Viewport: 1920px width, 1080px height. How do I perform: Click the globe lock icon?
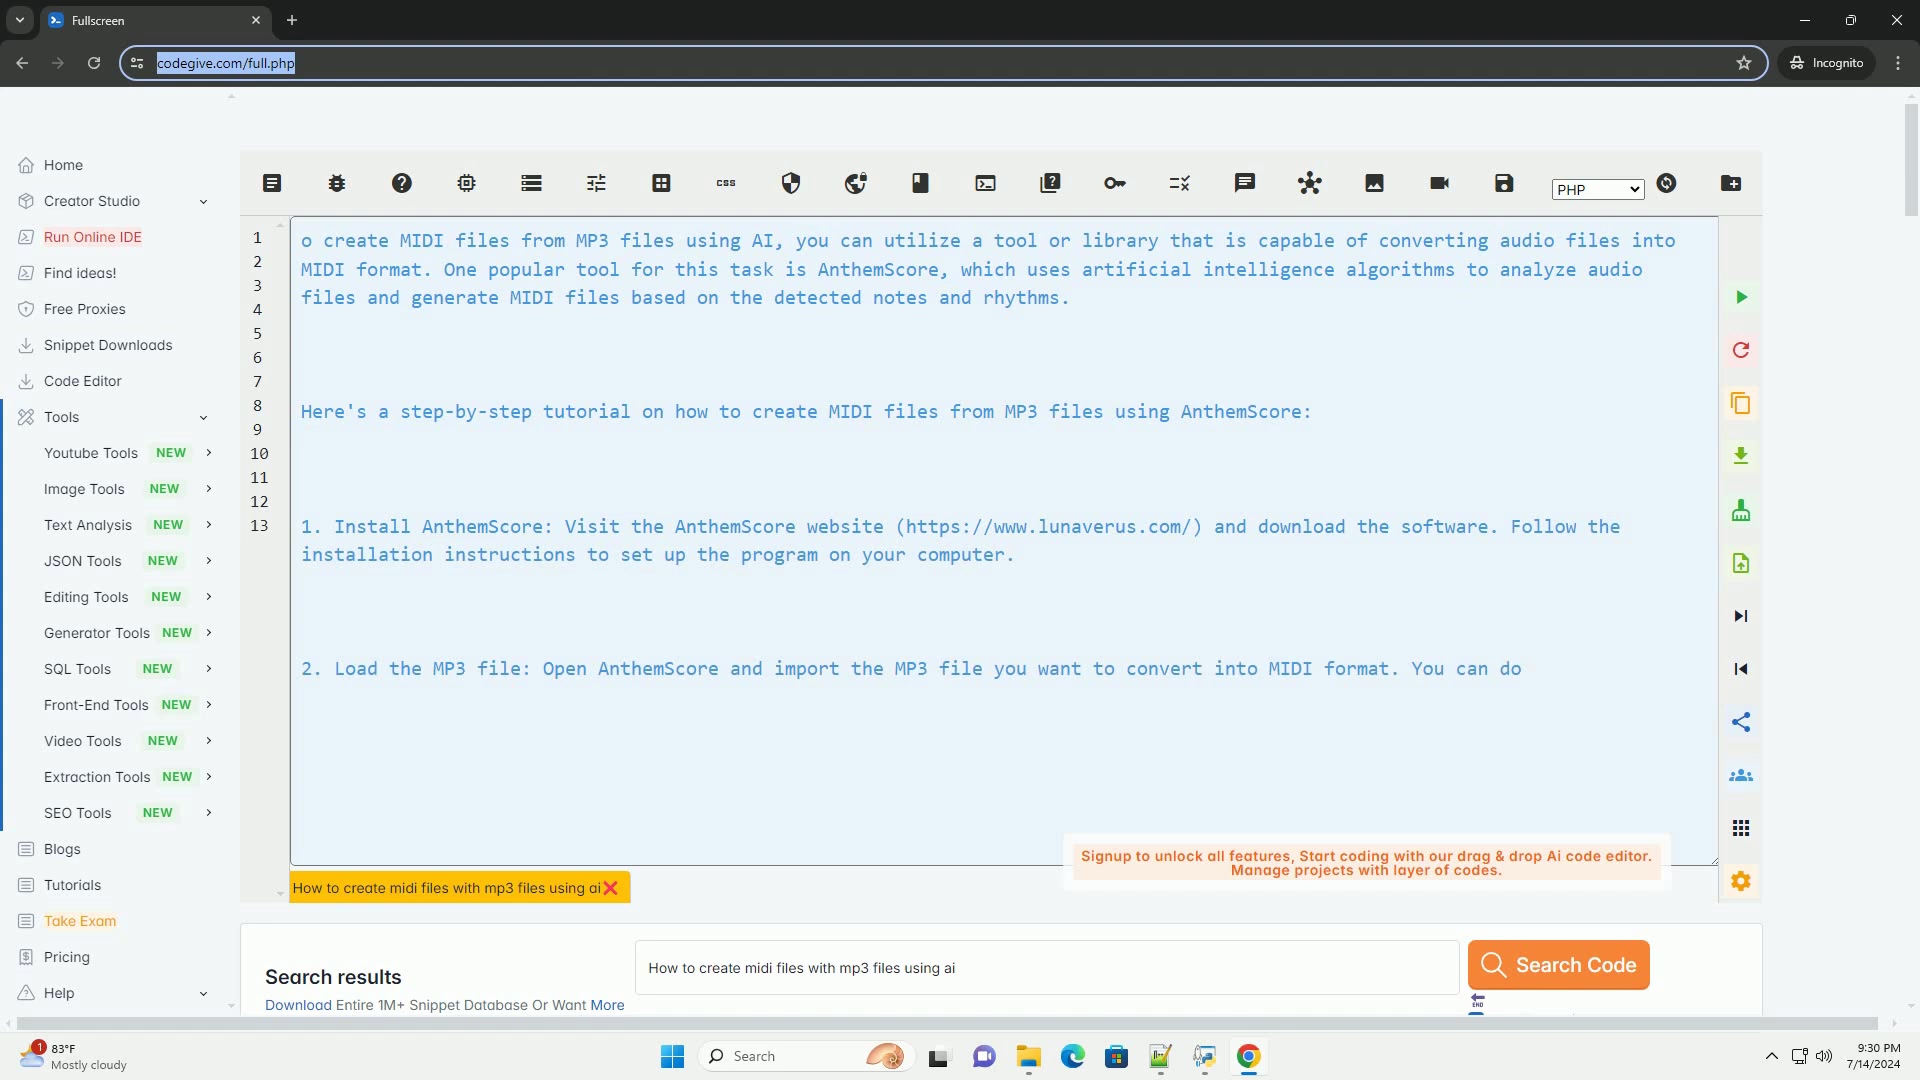[856, 183]
